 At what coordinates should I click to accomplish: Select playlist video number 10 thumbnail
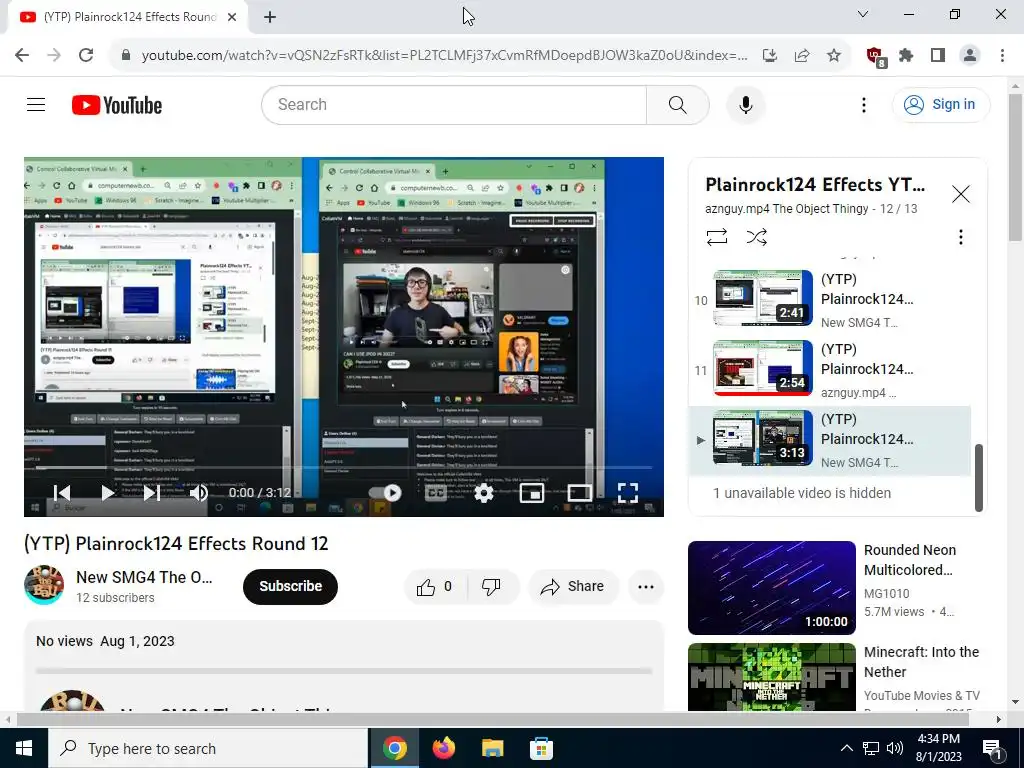coord(763,298)
